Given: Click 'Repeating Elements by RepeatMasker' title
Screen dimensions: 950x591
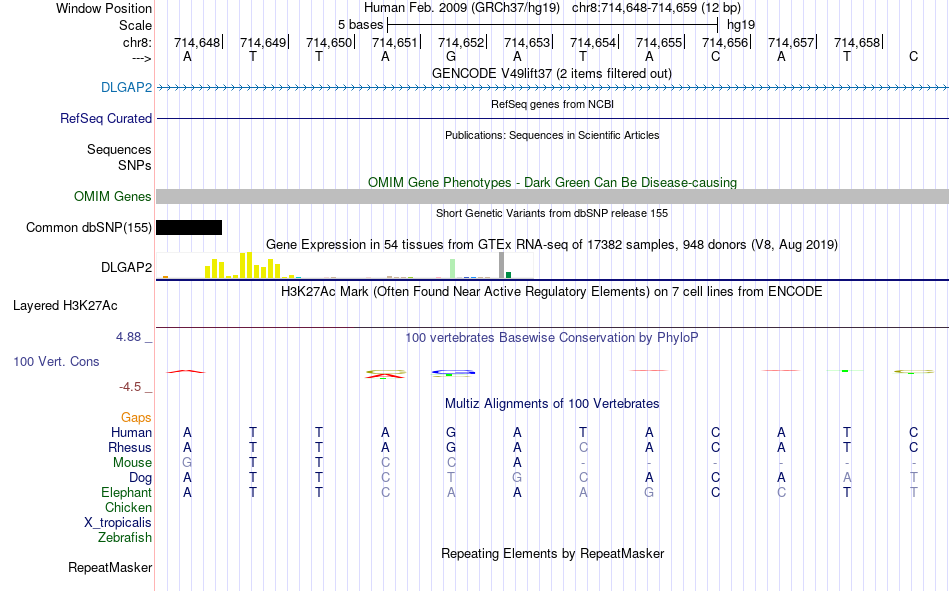Looking at the screenshot, I should 553,553.
